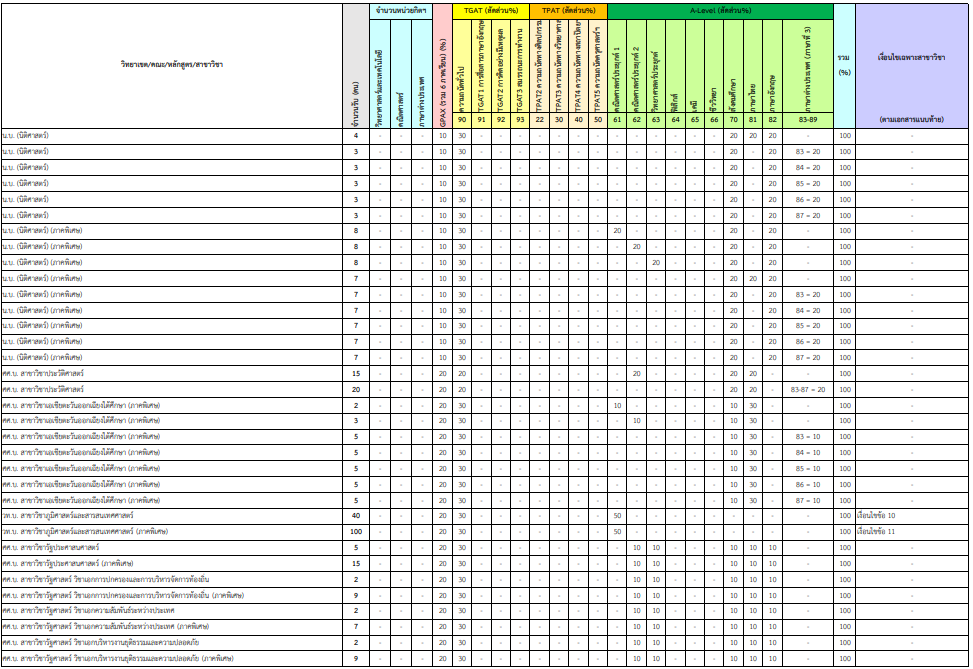Click the "(ตามเอกสารแนบท้าย)" note in header
Screen dimensions: 973x669
click(912, 119)
